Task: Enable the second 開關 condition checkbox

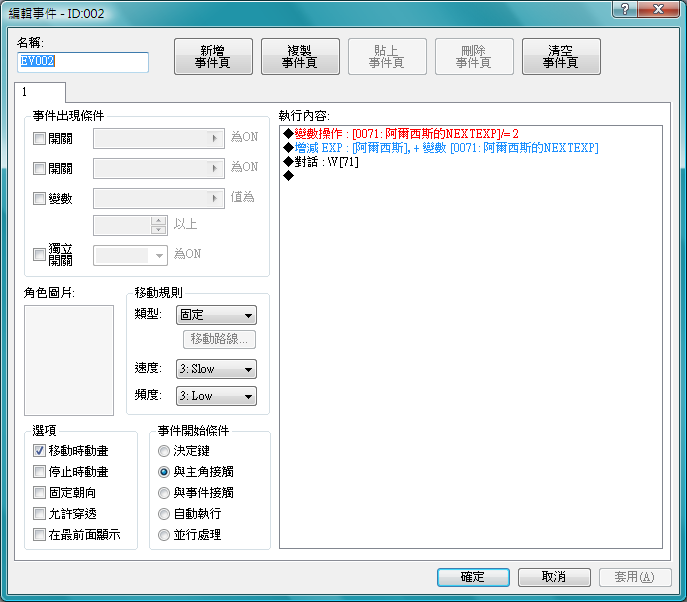Action: (39, 169)
